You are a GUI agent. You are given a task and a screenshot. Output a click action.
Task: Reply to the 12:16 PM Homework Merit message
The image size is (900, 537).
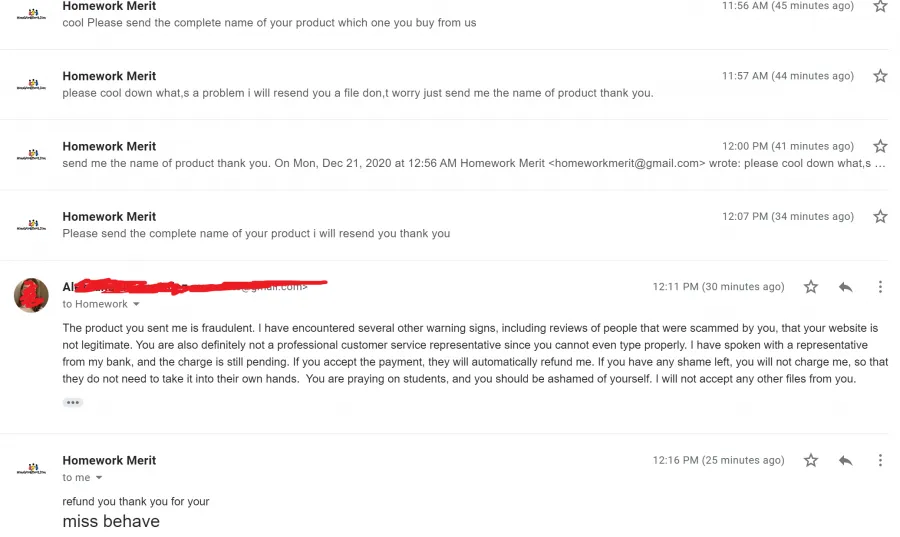coord(845,460)
